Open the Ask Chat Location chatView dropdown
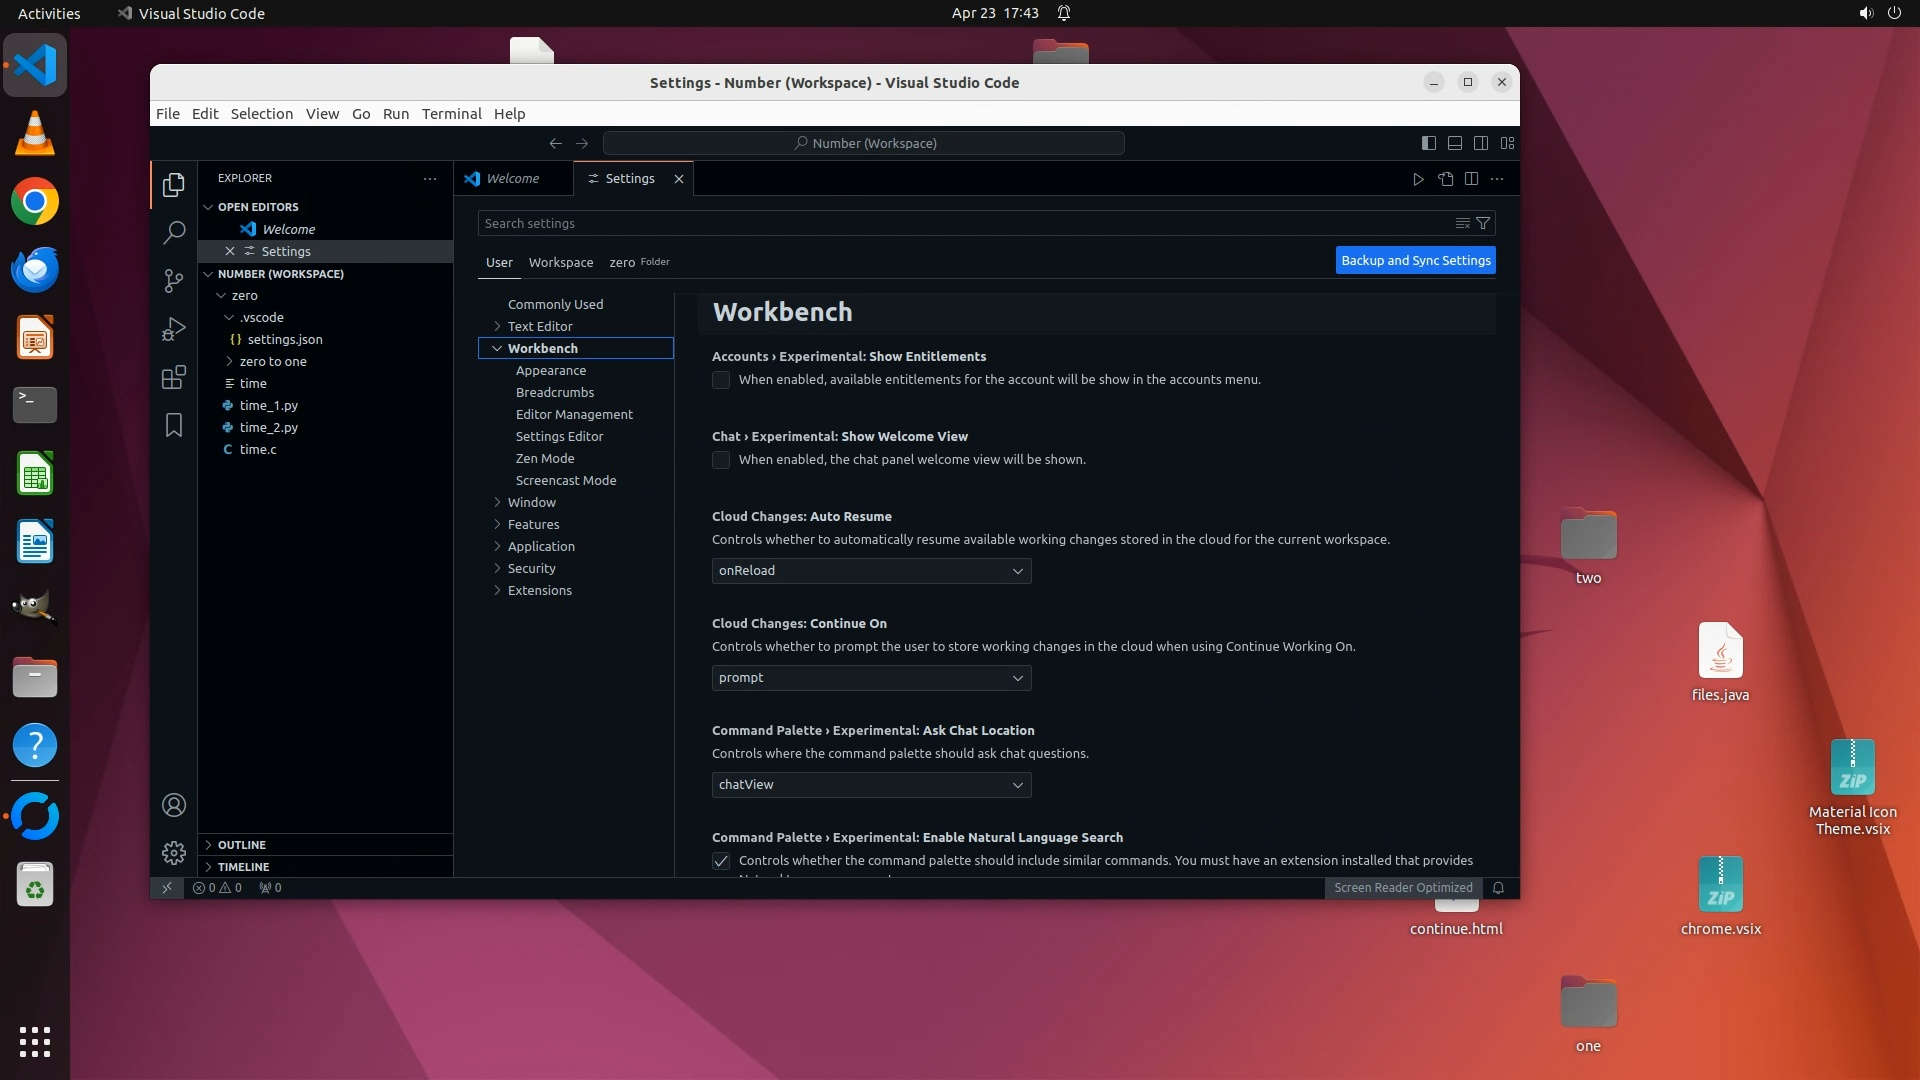The image size is (1920, 1080). tap(871, 785)
